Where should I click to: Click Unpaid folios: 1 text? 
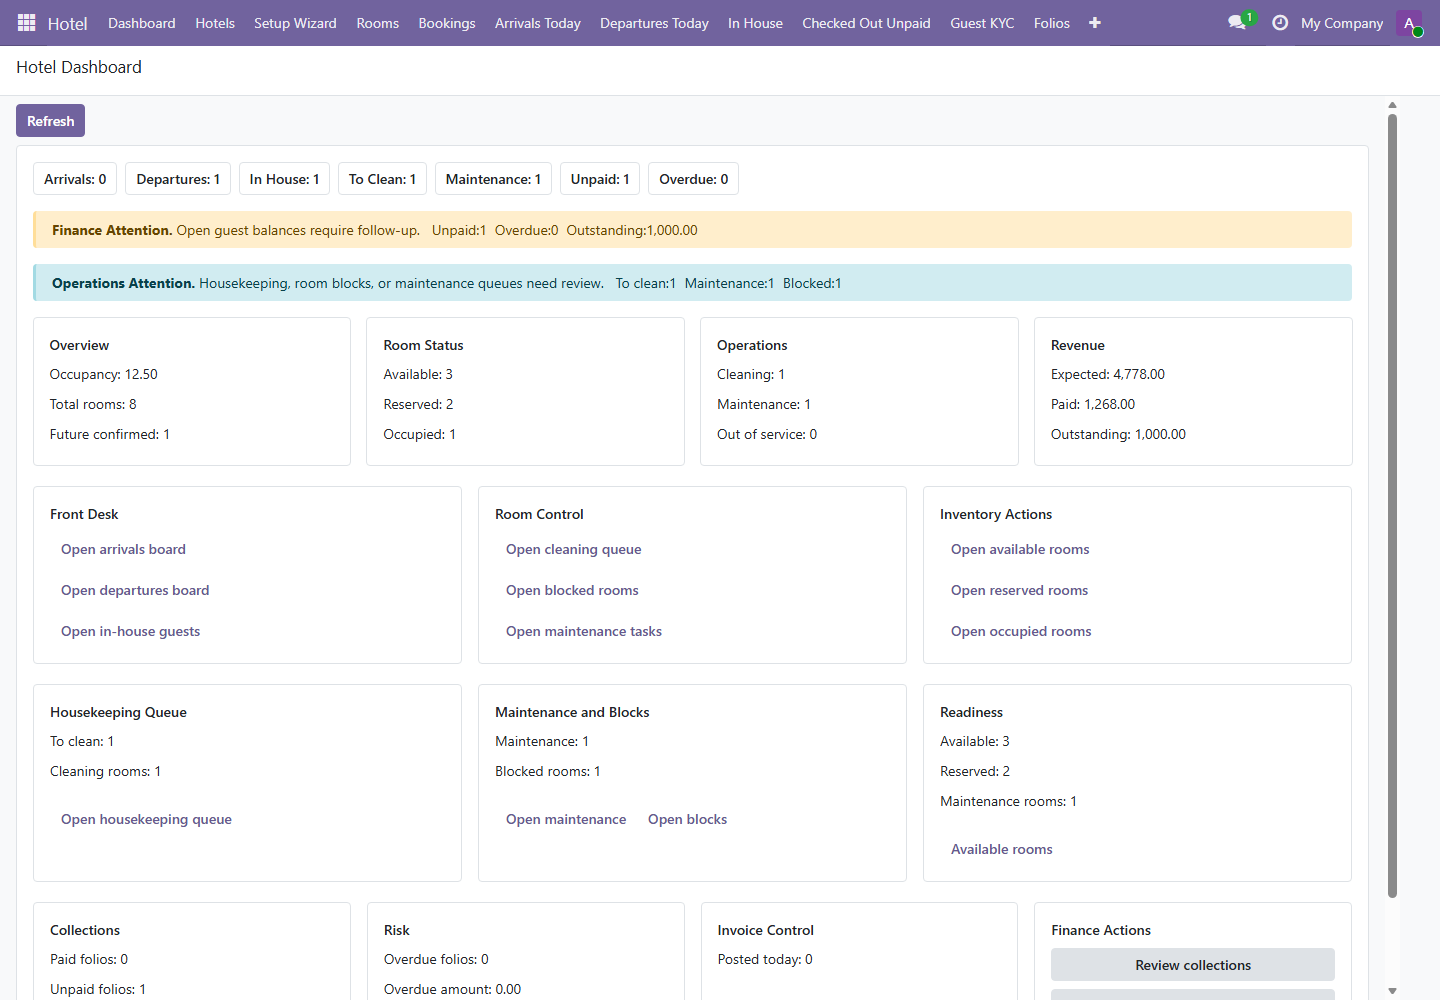click(x=98, y=989)
